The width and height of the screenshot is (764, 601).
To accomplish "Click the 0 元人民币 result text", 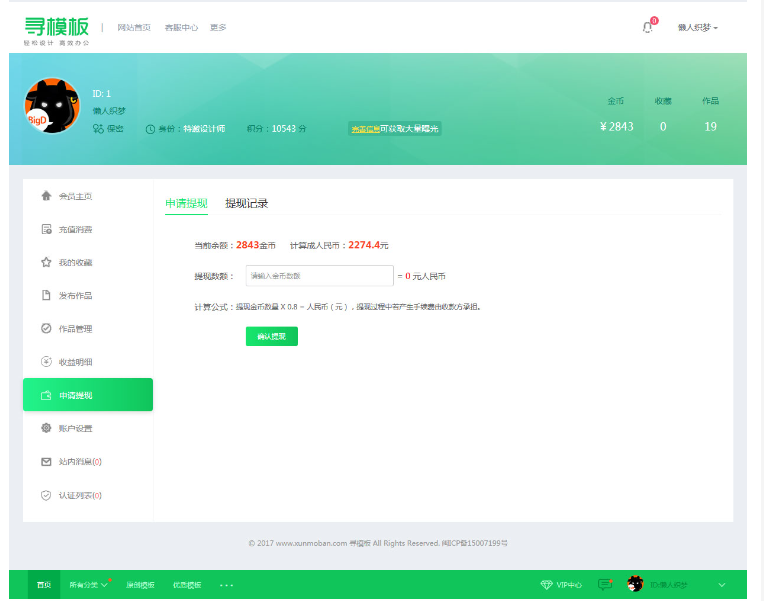I will pos(425,276).
